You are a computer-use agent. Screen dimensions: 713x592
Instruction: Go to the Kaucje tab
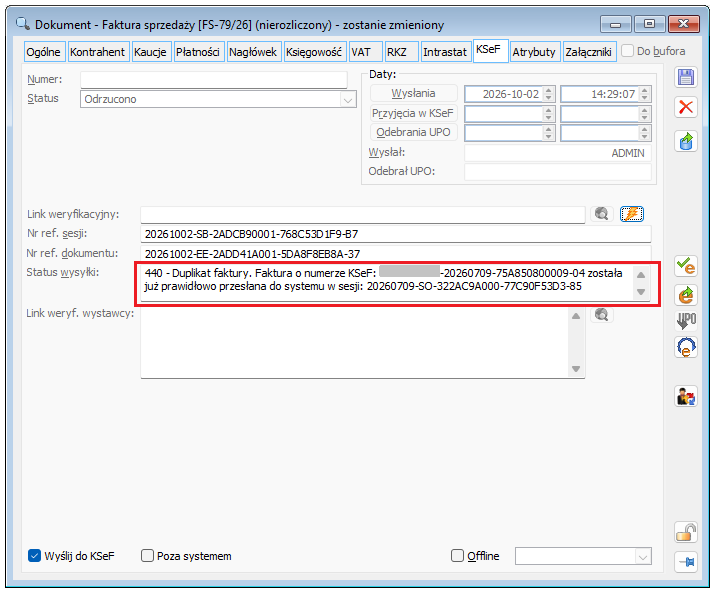click(x=150, y=52)
